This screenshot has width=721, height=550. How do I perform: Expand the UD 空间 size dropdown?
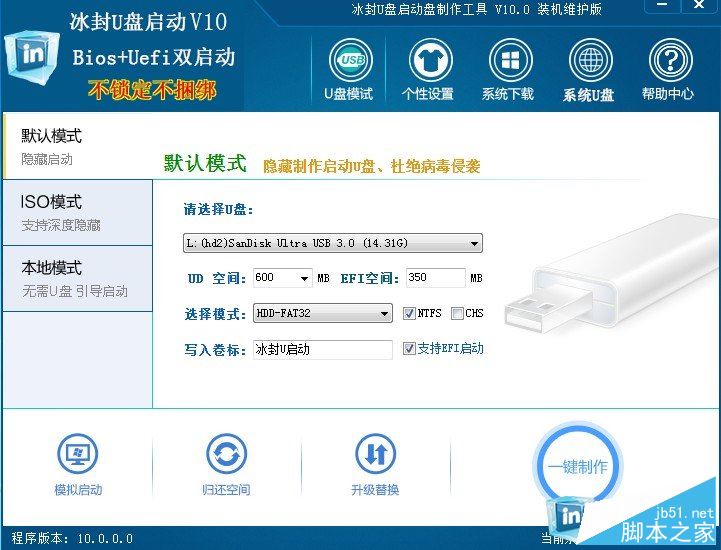tap(304, 278)
